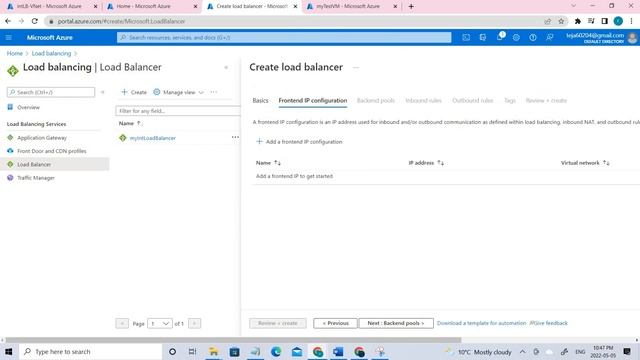Switch to Outbound rules tab
This screenshot has width=640, height=360.
pos(472,100)
